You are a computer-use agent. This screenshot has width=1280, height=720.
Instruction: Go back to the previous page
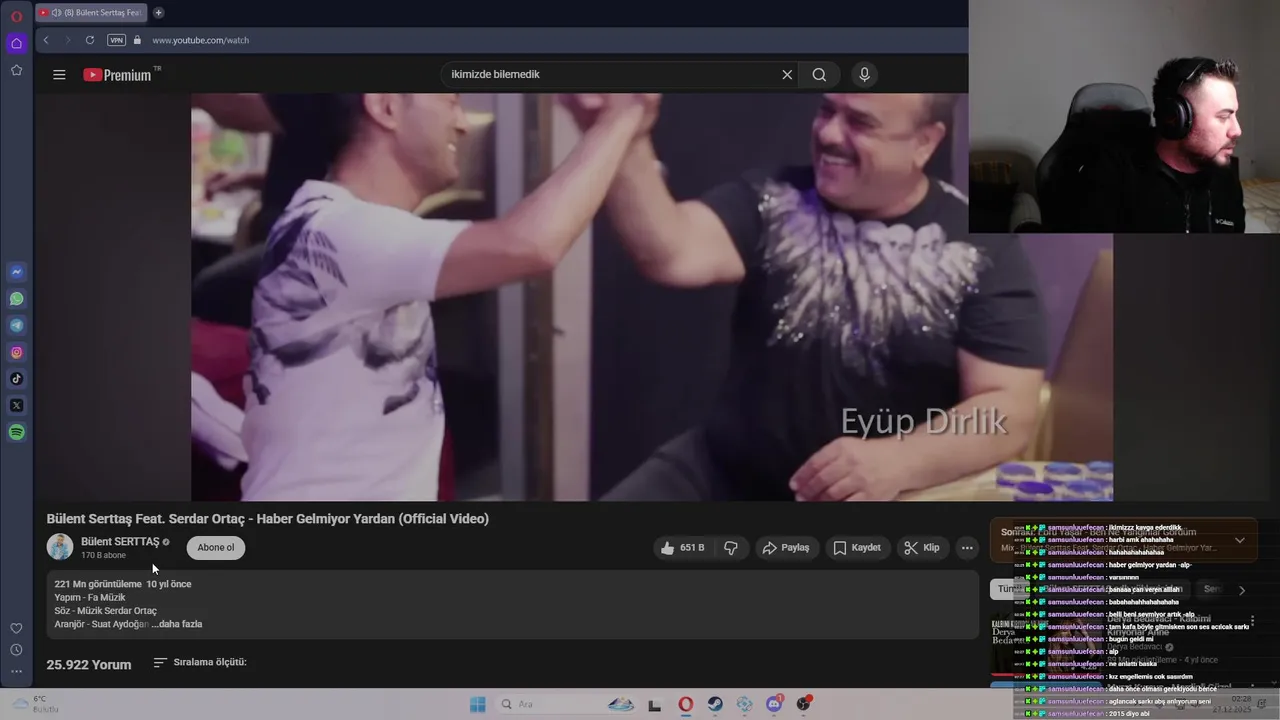pos(46,40)
